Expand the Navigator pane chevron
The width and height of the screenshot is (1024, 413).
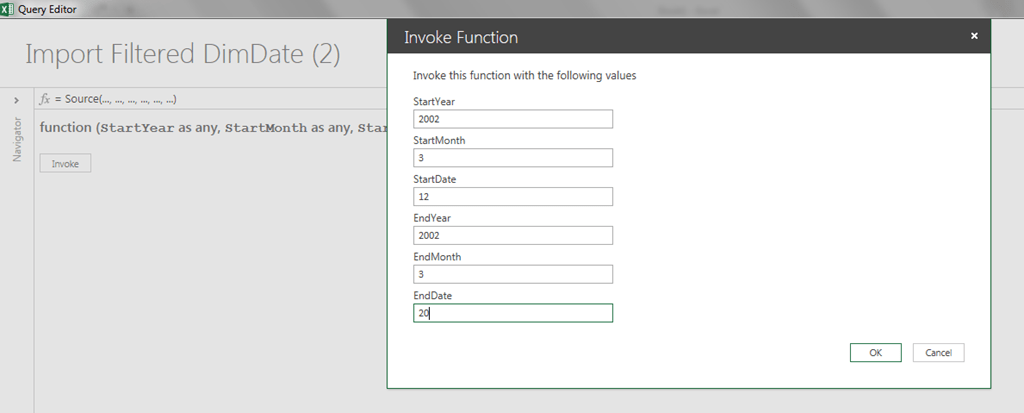16,100
